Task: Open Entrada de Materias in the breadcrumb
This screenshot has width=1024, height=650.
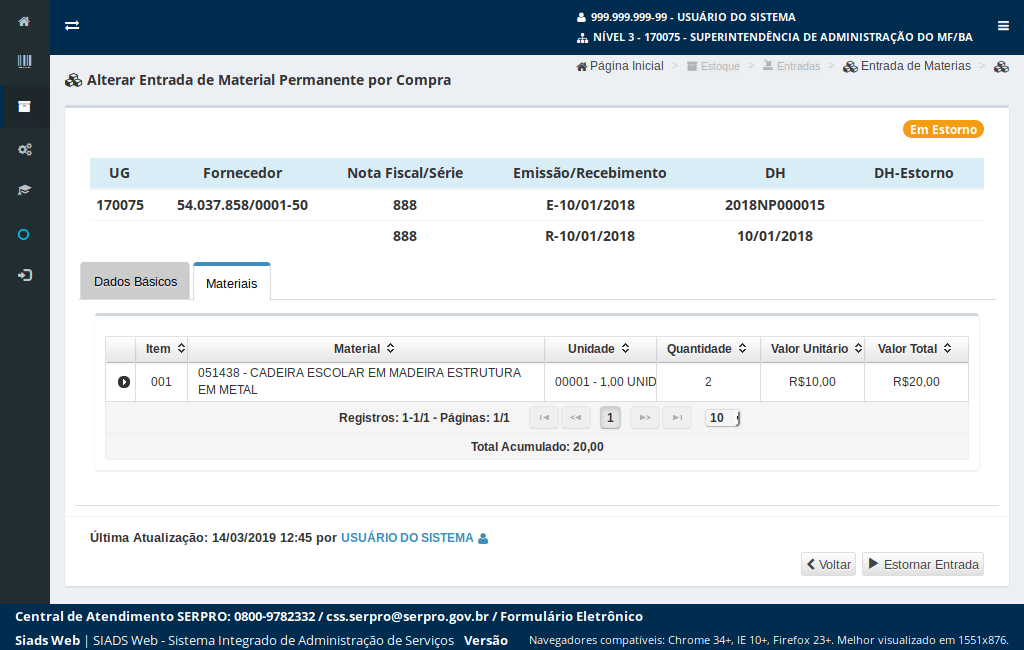Action: [x=907, y=66]
